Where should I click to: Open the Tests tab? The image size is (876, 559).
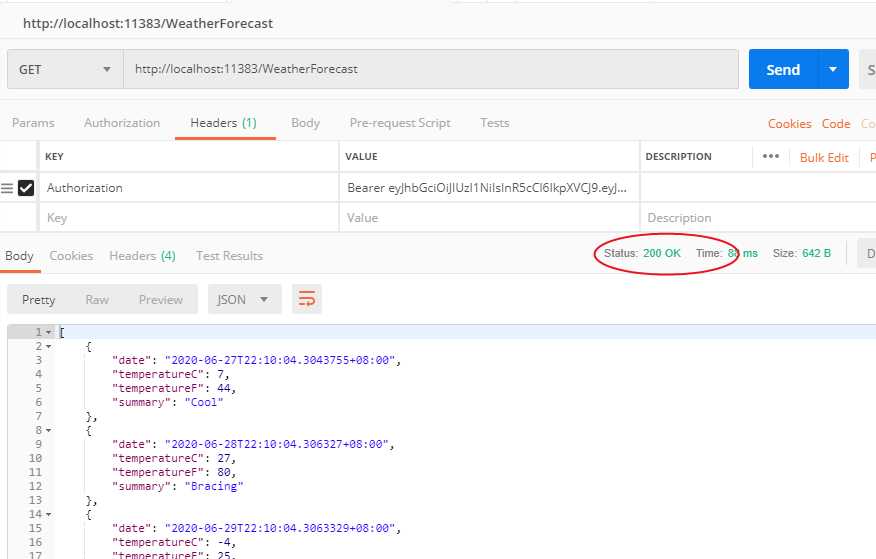494,123
